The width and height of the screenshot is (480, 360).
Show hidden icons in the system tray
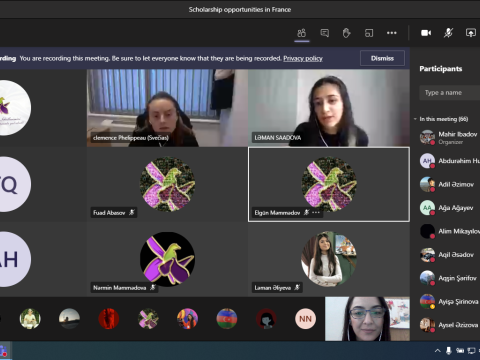(x=438, y=350)
